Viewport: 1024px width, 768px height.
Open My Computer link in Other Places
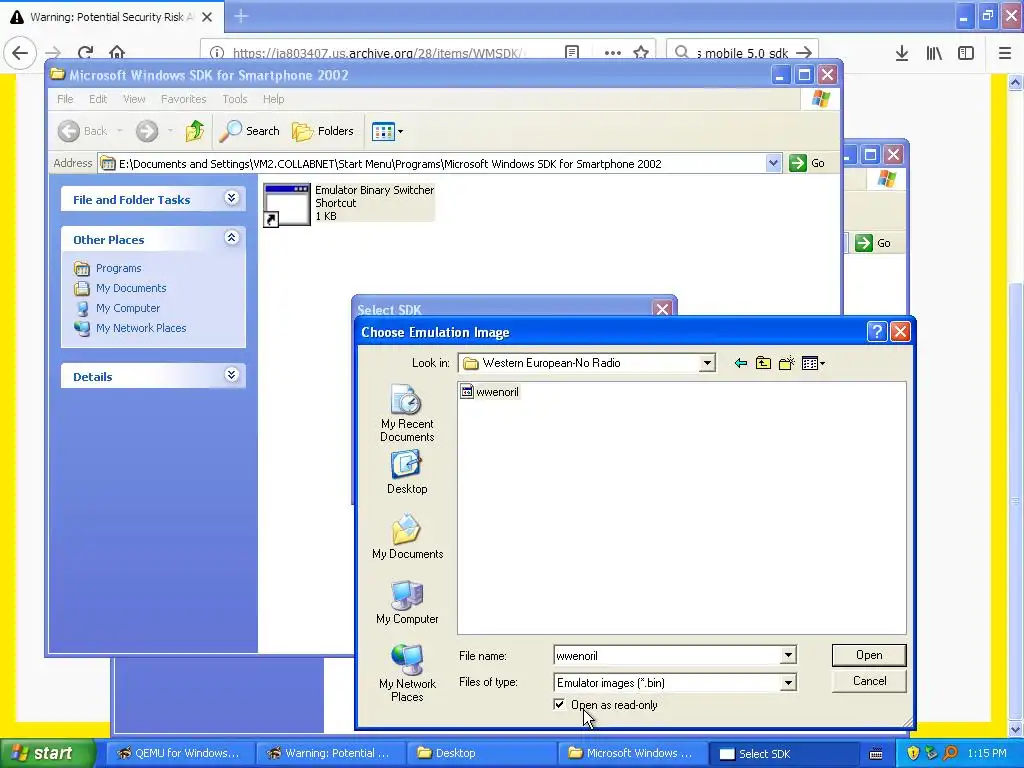coord(127,308)
